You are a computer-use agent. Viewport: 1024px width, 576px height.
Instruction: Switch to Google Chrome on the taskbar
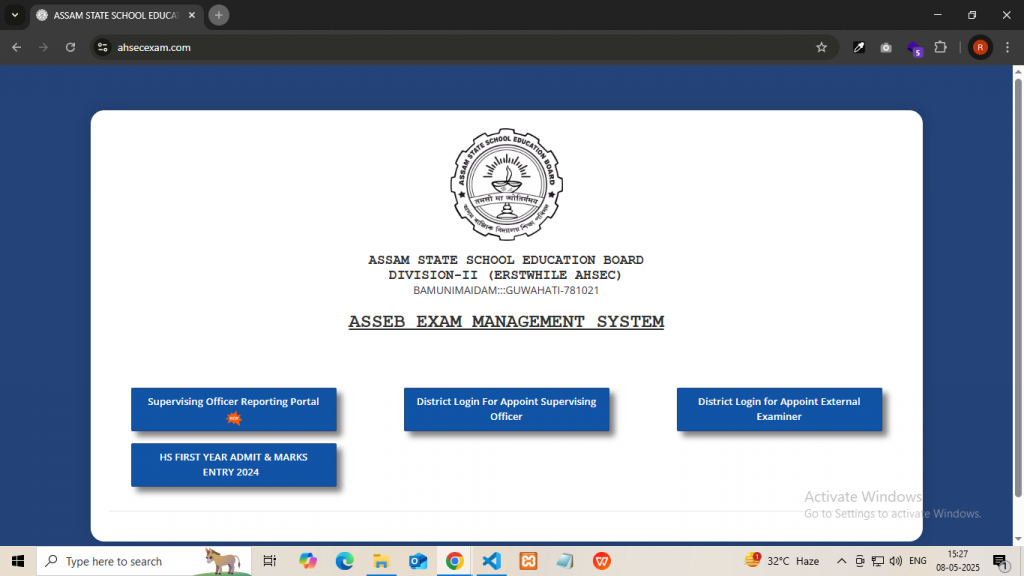click(x=455, y=561)
